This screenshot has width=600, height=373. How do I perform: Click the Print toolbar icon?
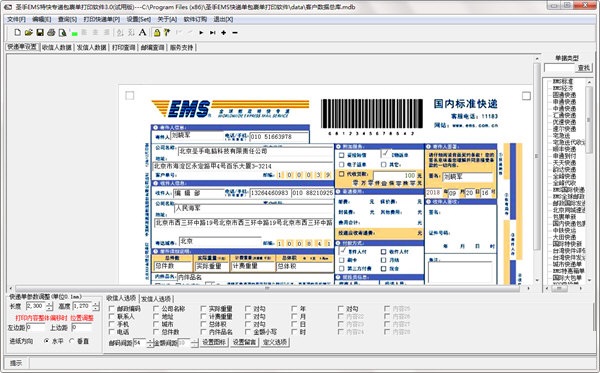(x=51, y=33)
